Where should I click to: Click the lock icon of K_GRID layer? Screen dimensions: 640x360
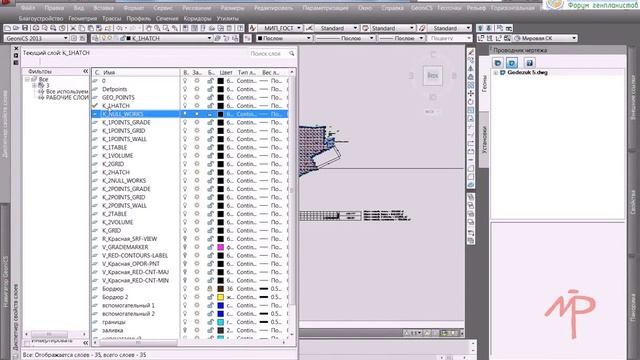[210, 231]
